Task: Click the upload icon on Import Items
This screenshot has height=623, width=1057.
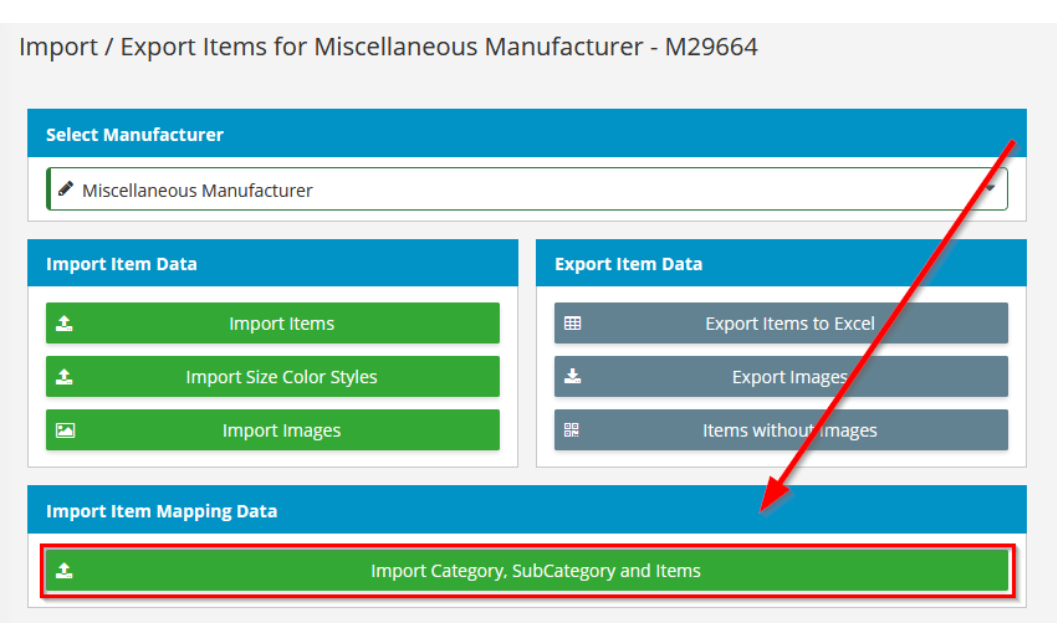Action: (64, 324)
